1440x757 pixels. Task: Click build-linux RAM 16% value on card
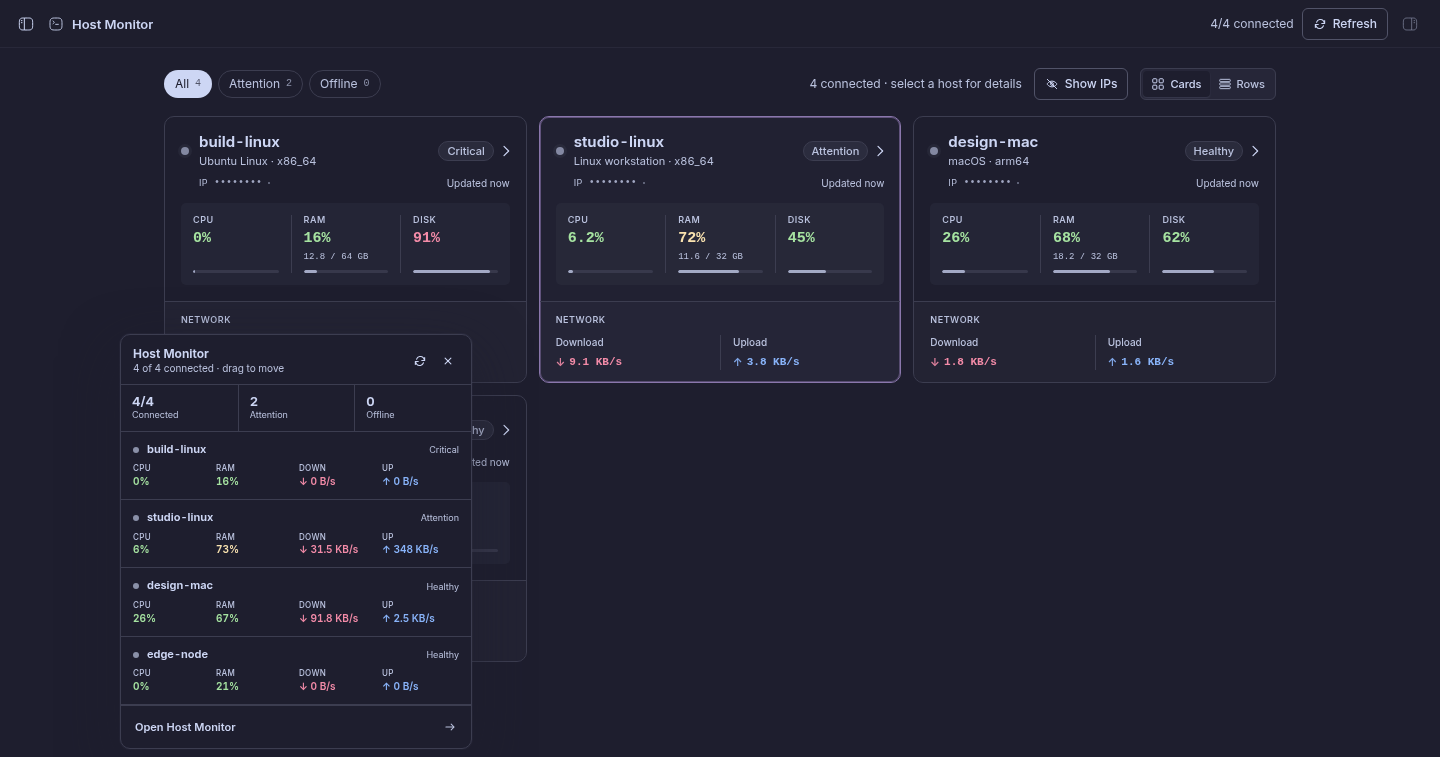pos(317,237)
